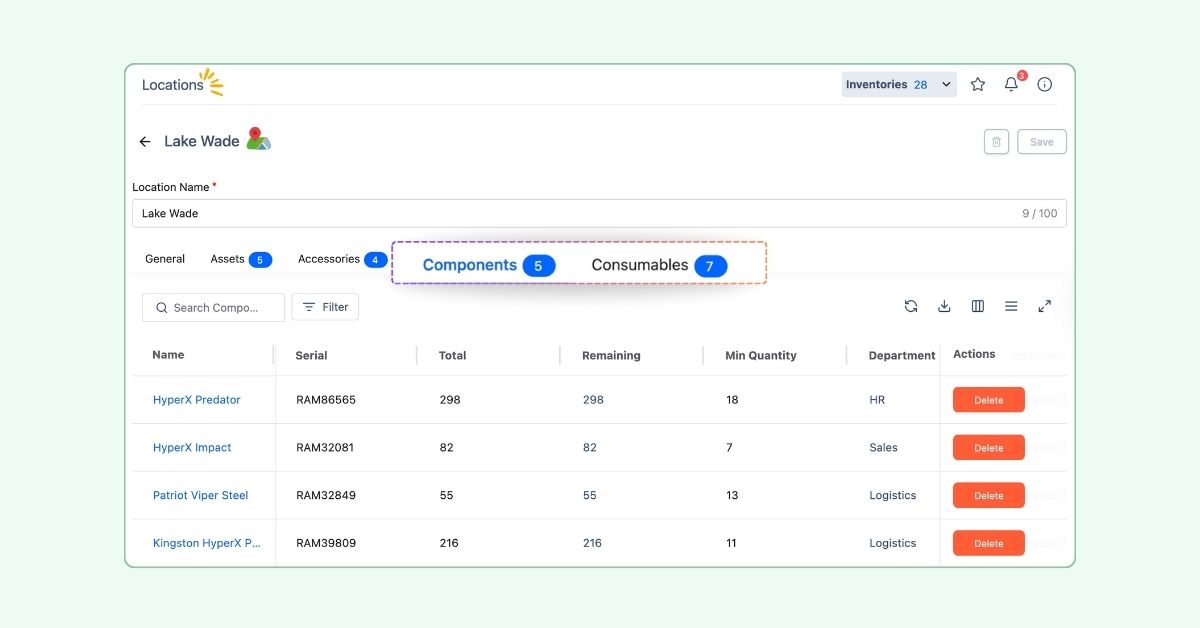Image resolution: width=1200 pixels, height=628 pixels.
Task: Change row density with lines icon
Action: tap(1011, 307)
